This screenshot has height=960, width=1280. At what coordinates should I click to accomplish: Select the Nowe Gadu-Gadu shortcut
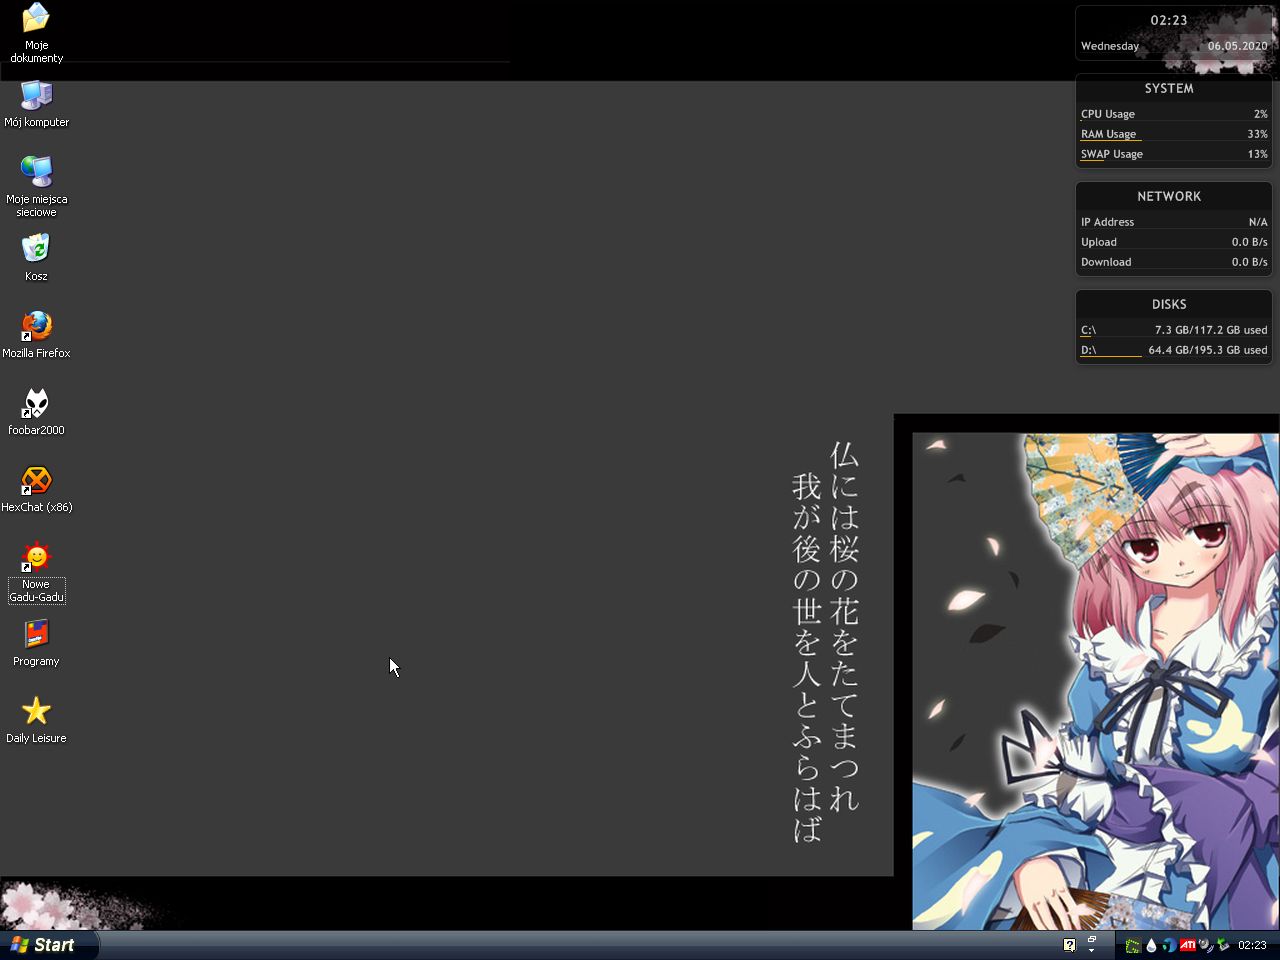click(36, 572)
